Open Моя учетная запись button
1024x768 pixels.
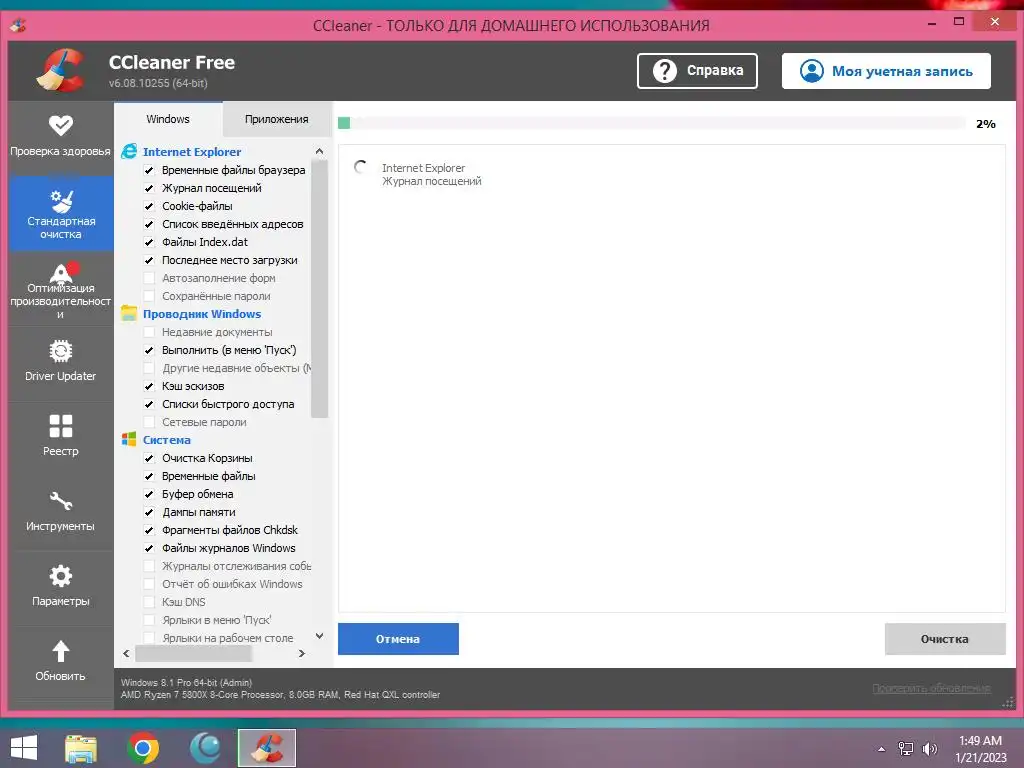pos(886,71)
